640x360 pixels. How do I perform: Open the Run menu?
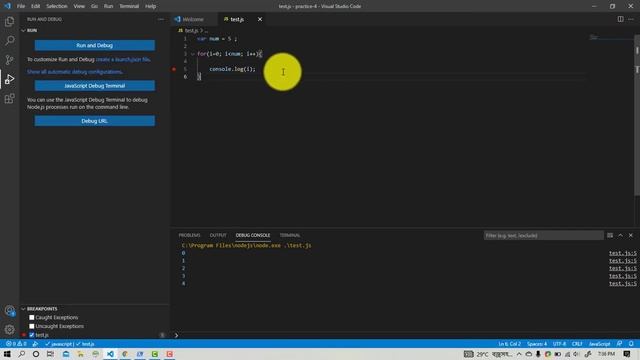[x=108, y=6]
